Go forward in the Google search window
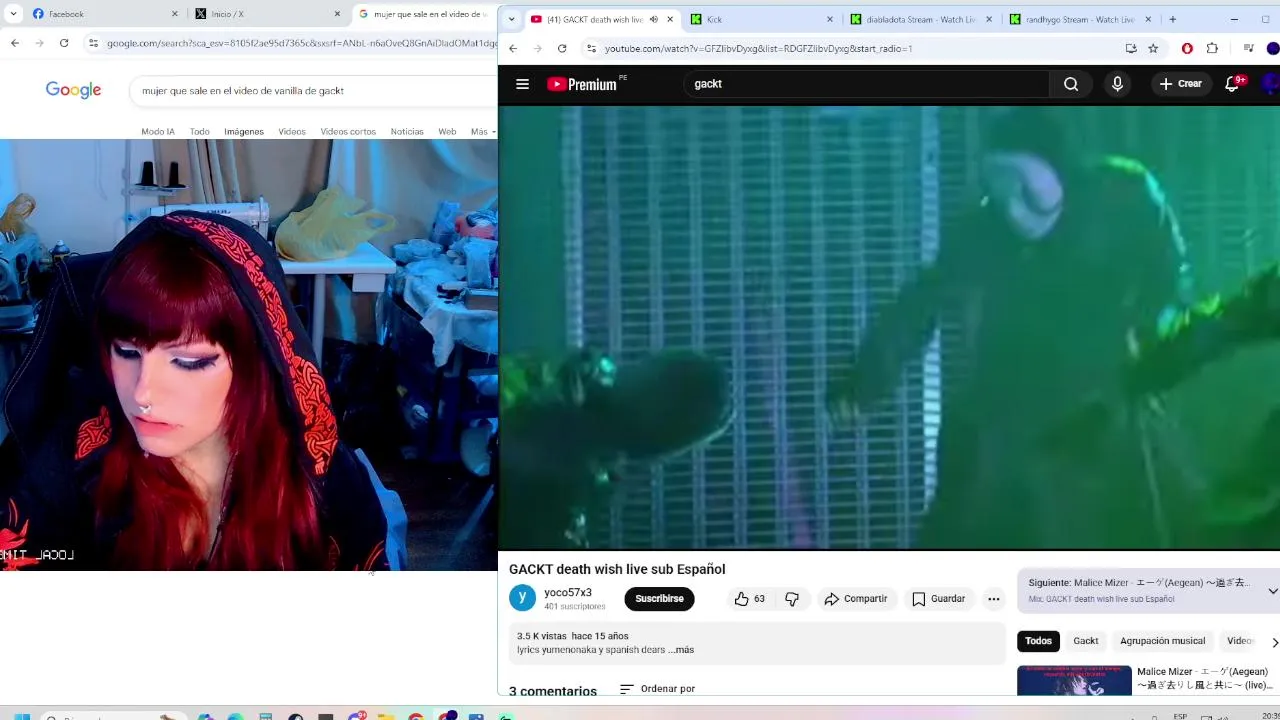 click(39, 43)
